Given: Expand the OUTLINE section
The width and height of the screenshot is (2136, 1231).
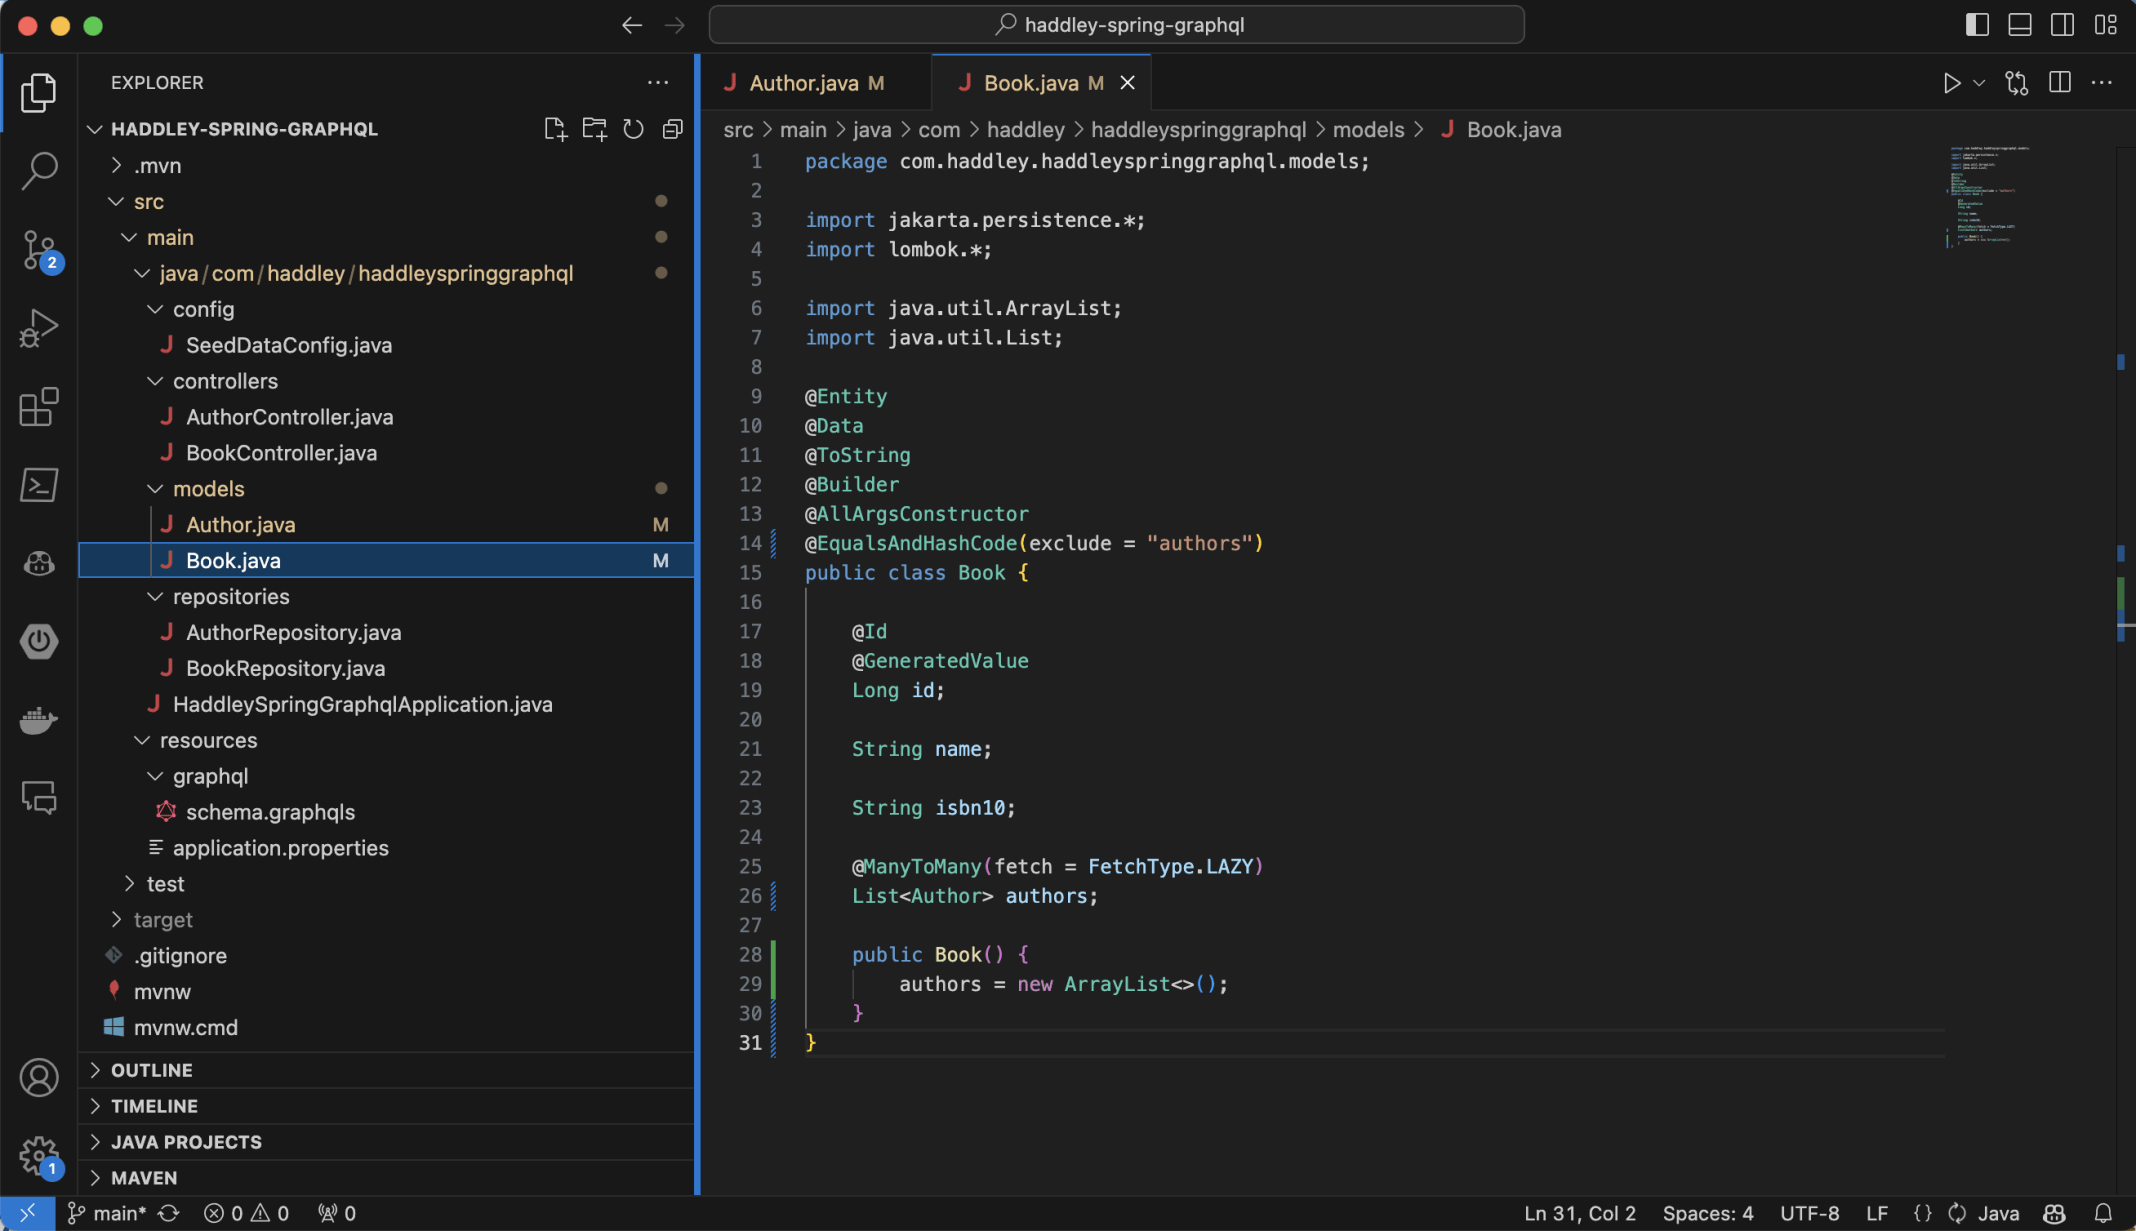Looking at the screenshot, I should click(x=152, y=1070).
